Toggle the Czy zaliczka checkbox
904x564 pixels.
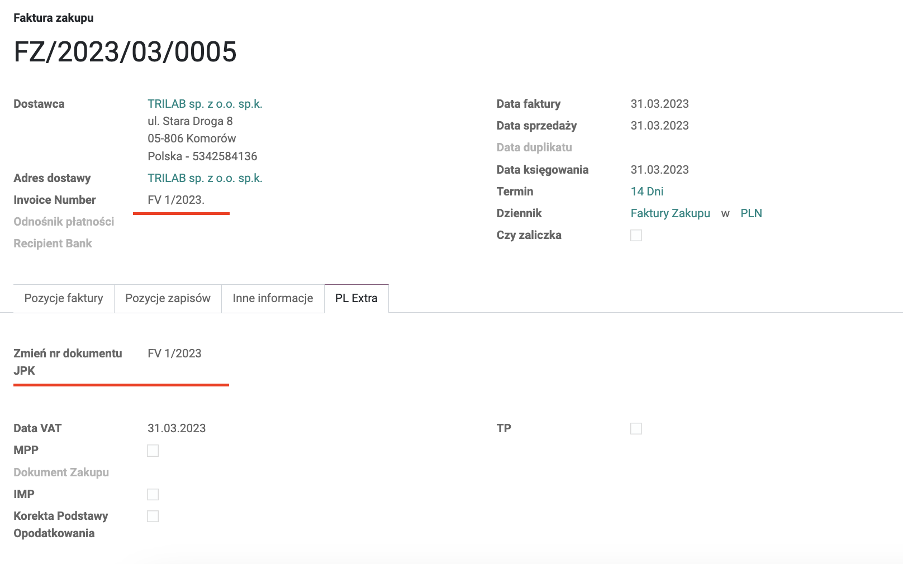(x=636, y=235)
